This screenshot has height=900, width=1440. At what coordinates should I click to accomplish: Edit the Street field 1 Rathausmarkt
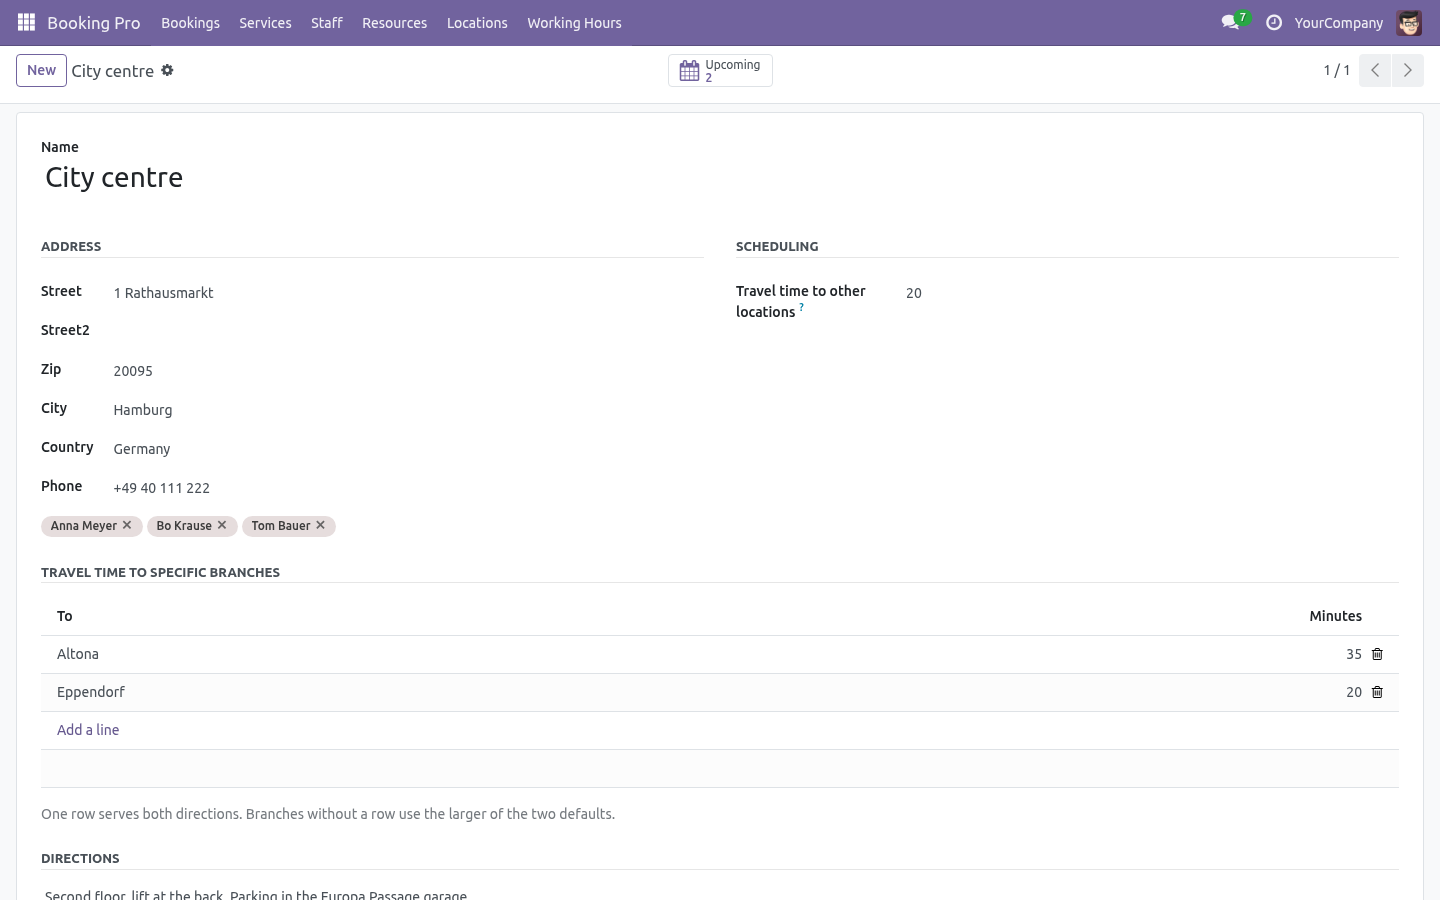pyautogui.click(x=408, y=292)
